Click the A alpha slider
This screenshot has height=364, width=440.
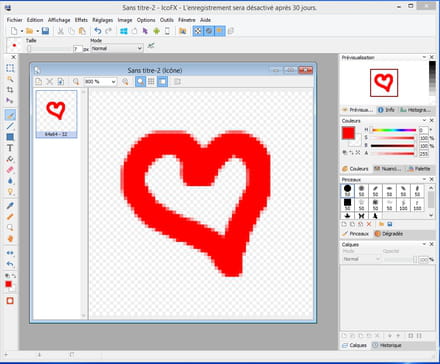coord(393,153)
